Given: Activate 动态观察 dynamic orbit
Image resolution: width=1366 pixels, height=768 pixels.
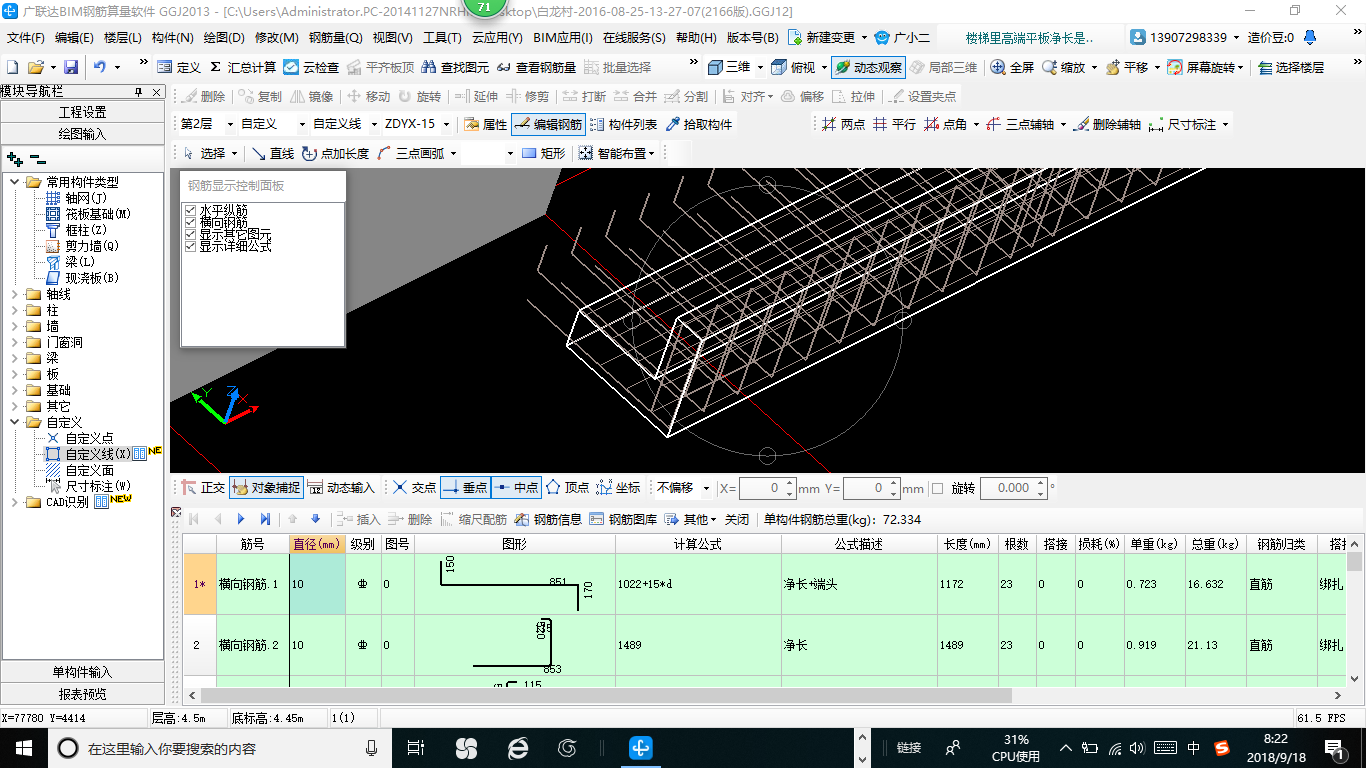Looking at the screenshot, I should tap(868, 67).
